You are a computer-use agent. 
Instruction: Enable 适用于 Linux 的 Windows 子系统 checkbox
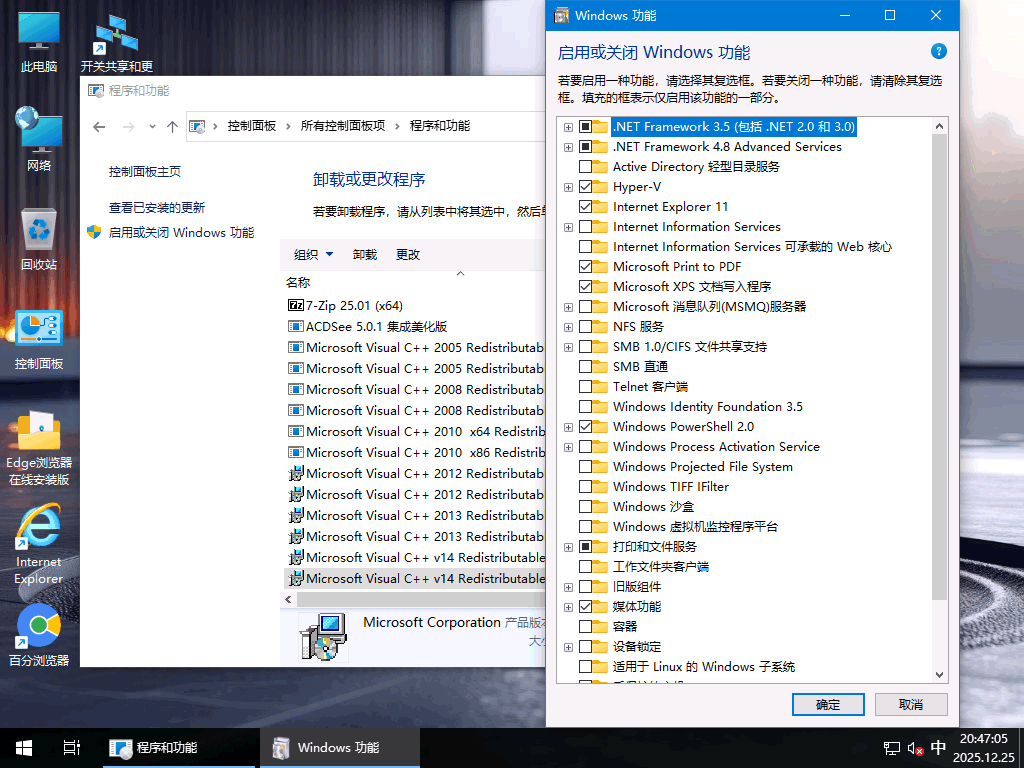click(x=585, y=667)
